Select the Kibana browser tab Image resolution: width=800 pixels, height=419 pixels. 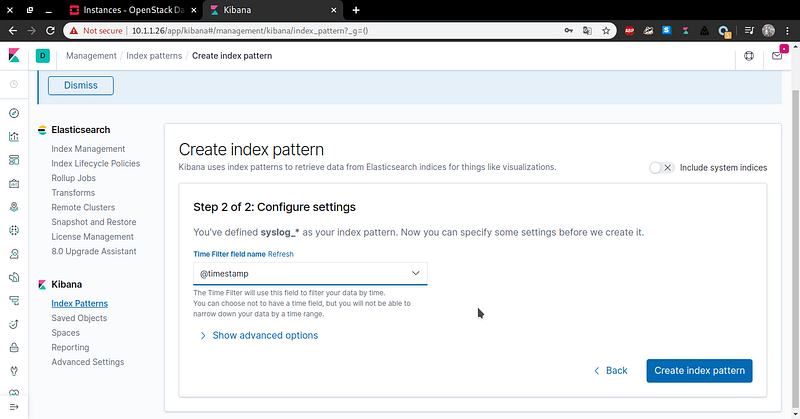pyautogui.click(x=273, y=10)
